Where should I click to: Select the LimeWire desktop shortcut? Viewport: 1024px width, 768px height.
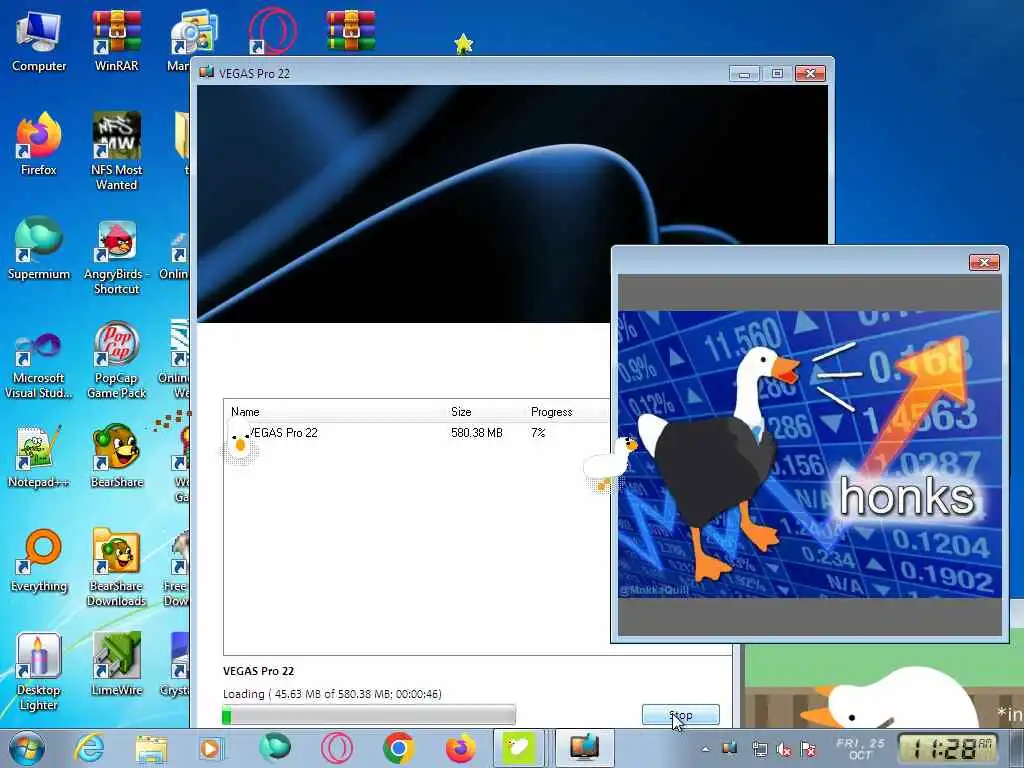pos(116,664)
